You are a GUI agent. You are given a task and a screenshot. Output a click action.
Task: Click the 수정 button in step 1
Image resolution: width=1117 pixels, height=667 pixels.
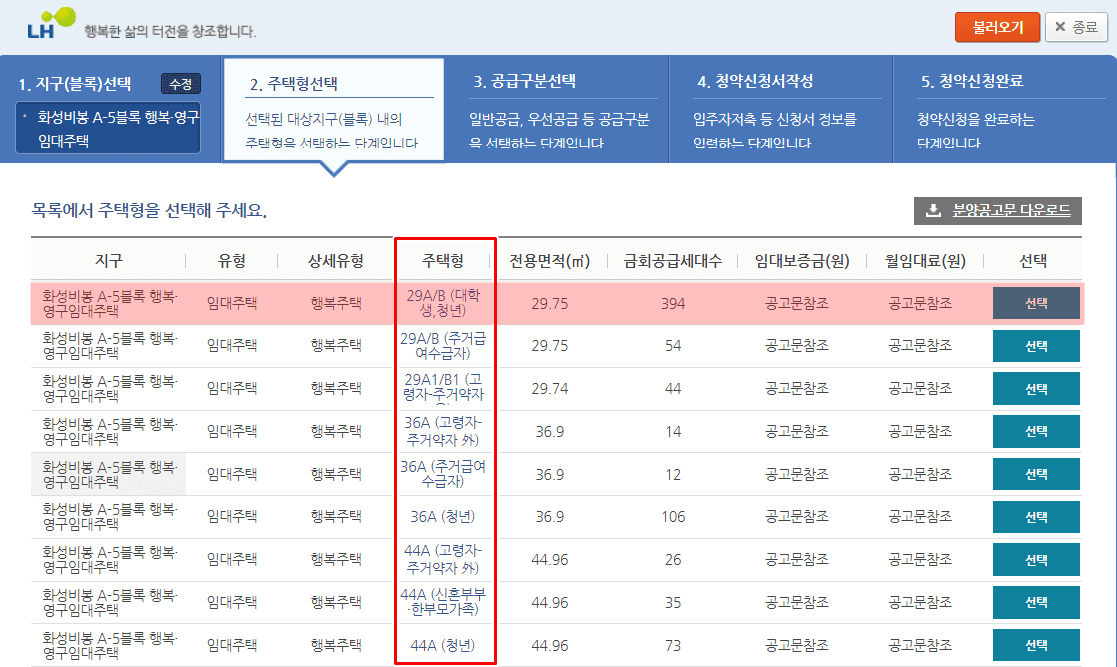[181, 84]
